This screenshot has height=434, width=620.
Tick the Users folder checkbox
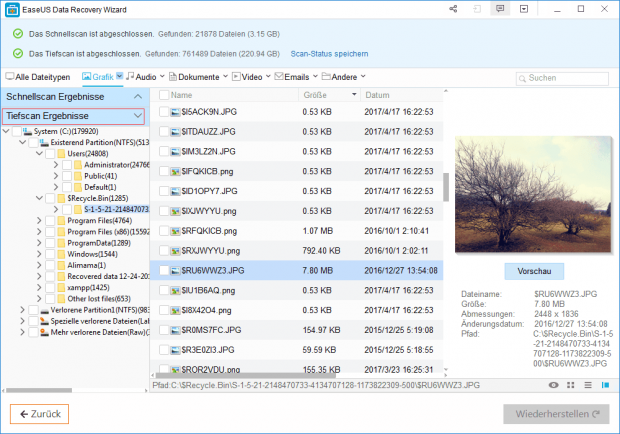pyautogui.click(x=50, y=153)
